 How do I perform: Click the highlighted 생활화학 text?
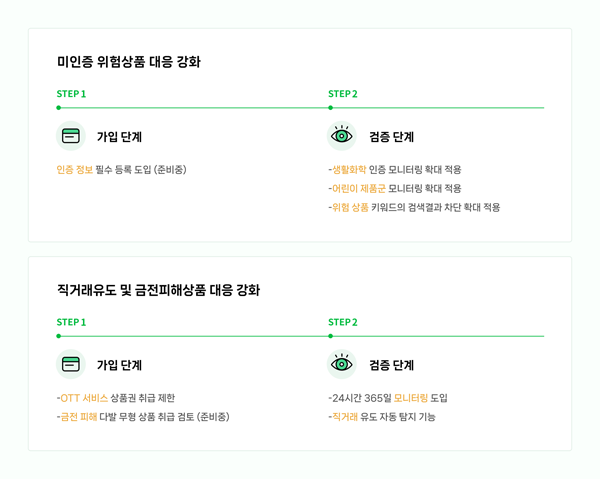point(349,169)
